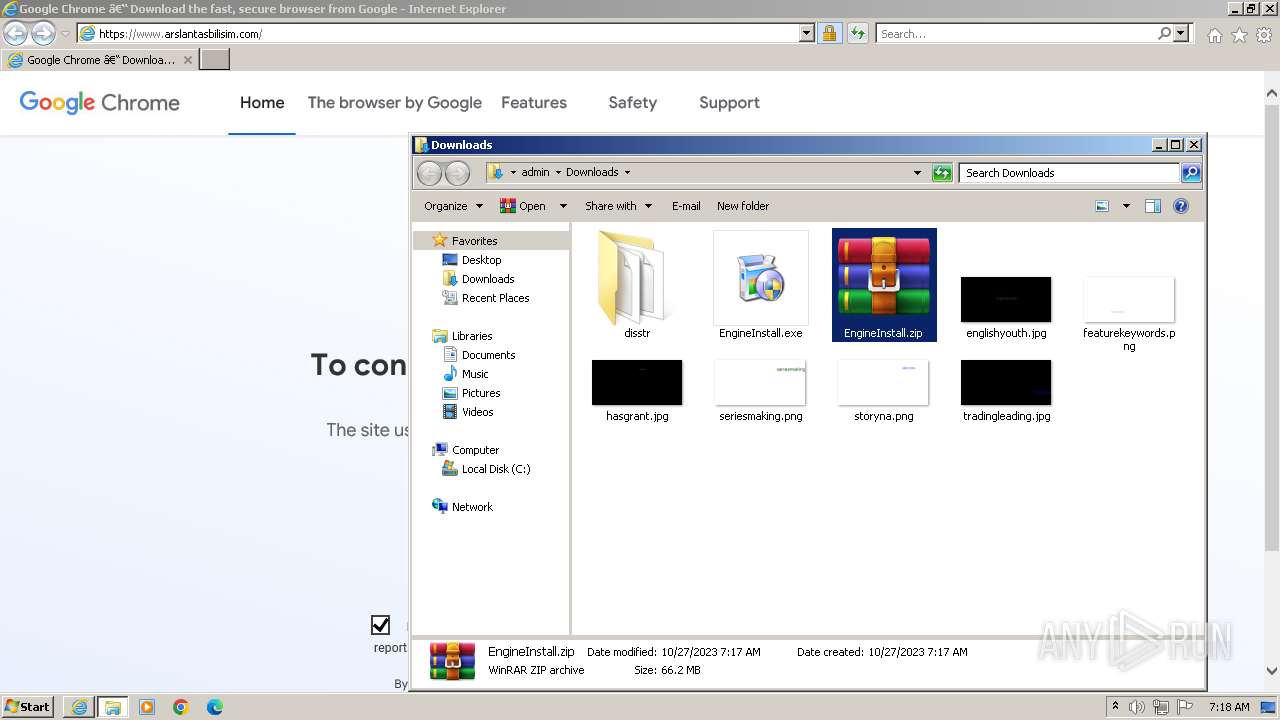Screen dimensions: 1280x720
Task: Open the Support tab
Action: (x=729, y=102)
